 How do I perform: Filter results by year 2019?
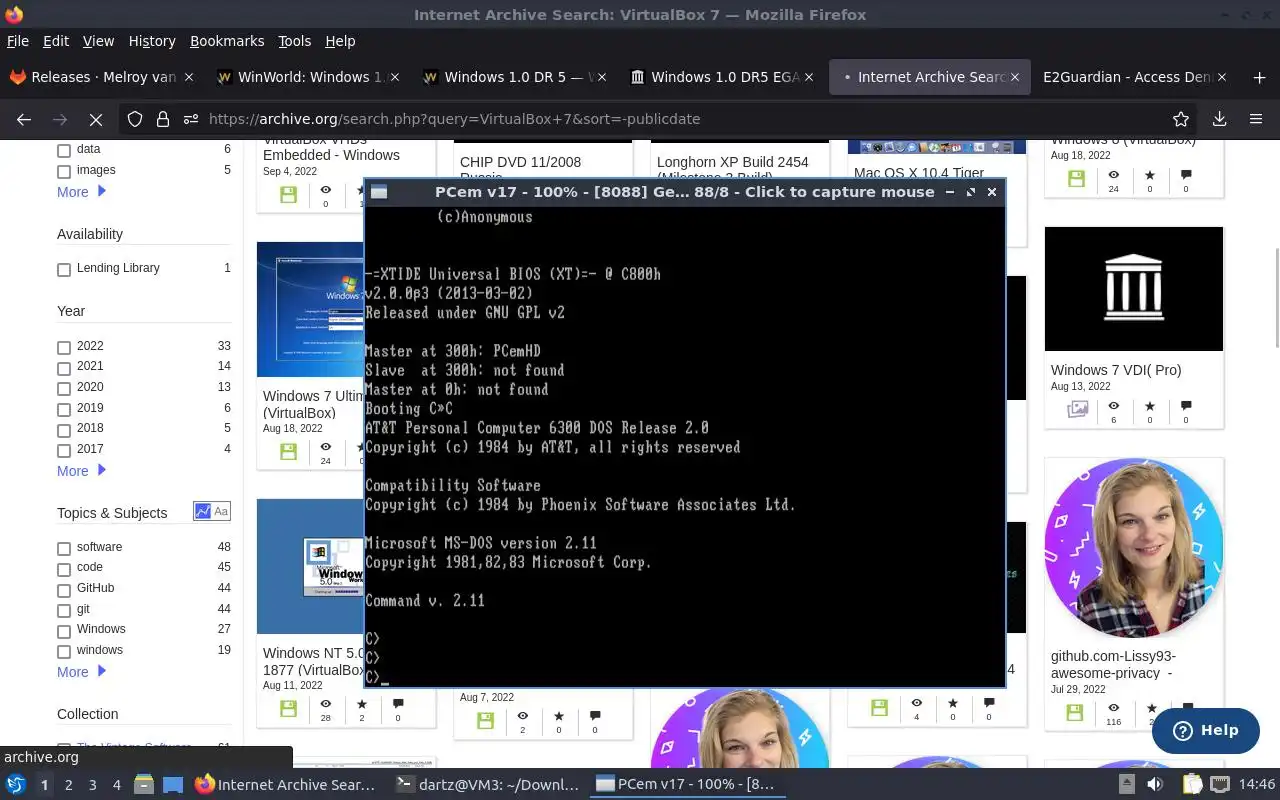pos(64,409)
